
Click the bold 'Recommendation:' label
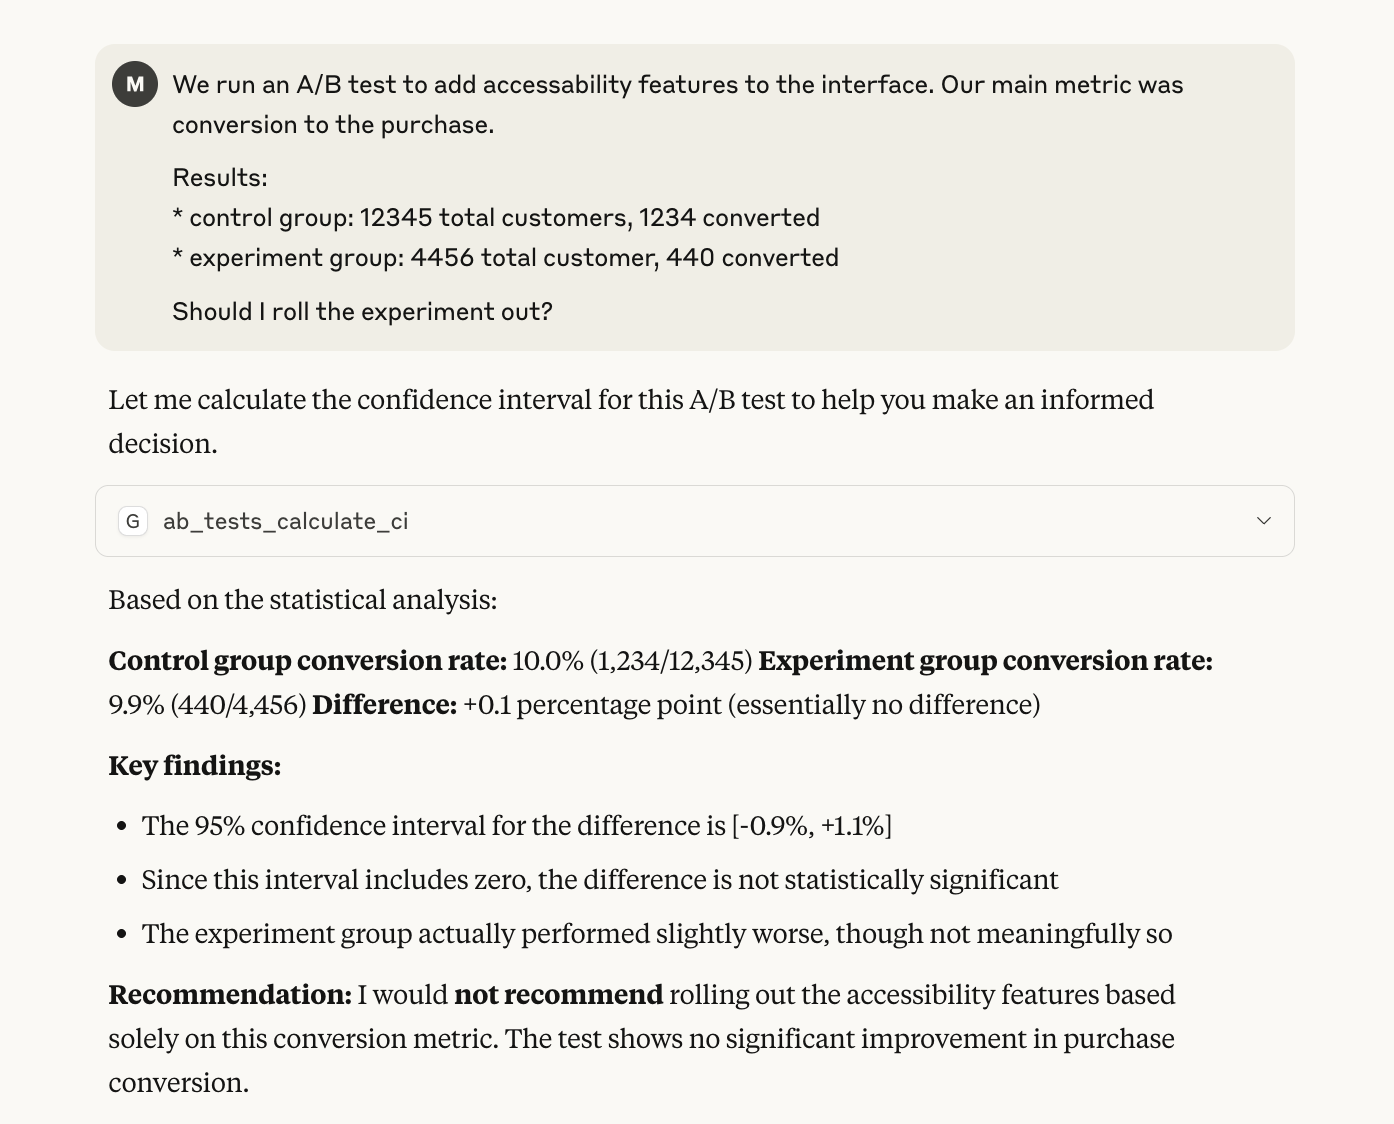pos(229,995)
